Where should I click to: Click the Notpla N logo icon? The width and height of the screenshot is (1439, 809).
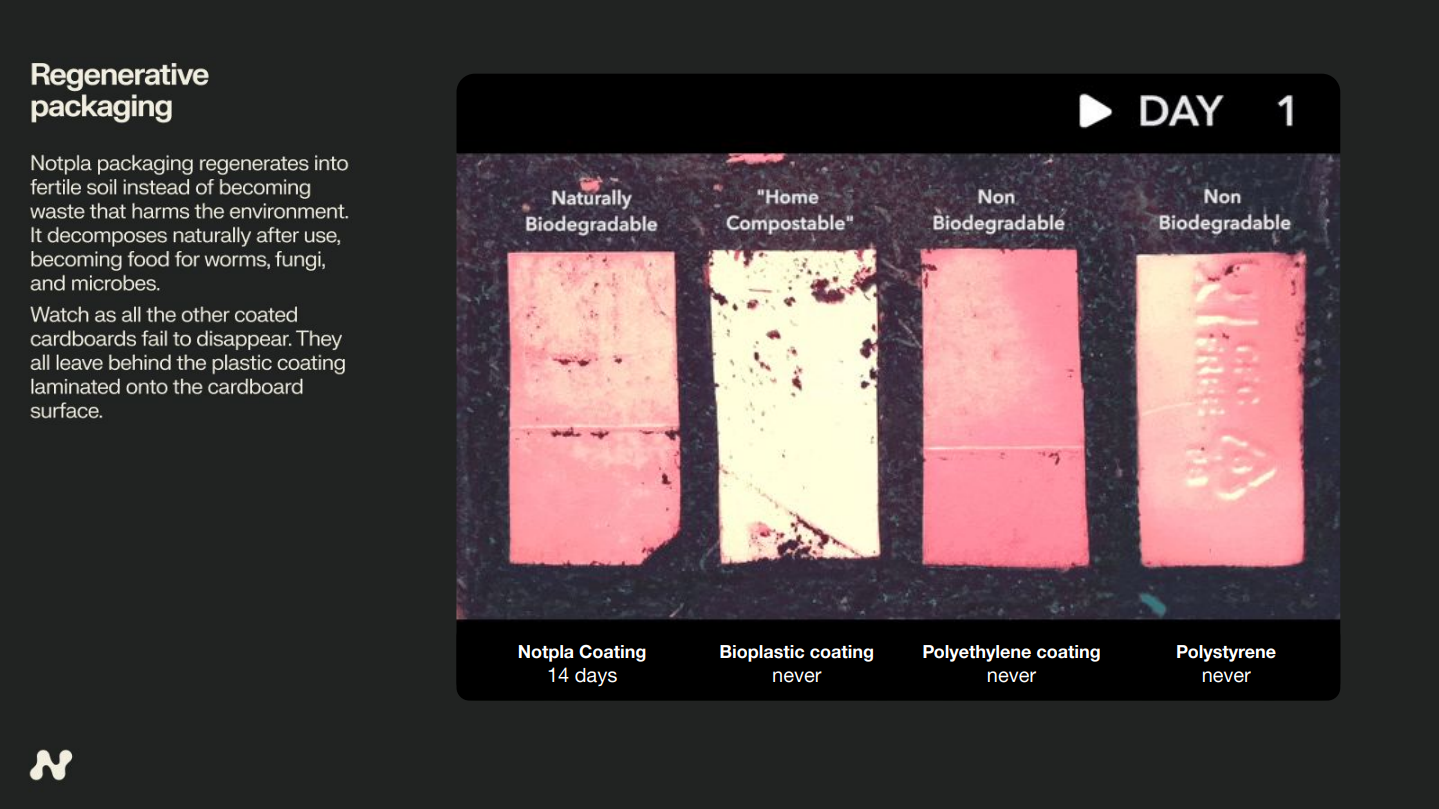pyautogui.click(x=51, y=765)
